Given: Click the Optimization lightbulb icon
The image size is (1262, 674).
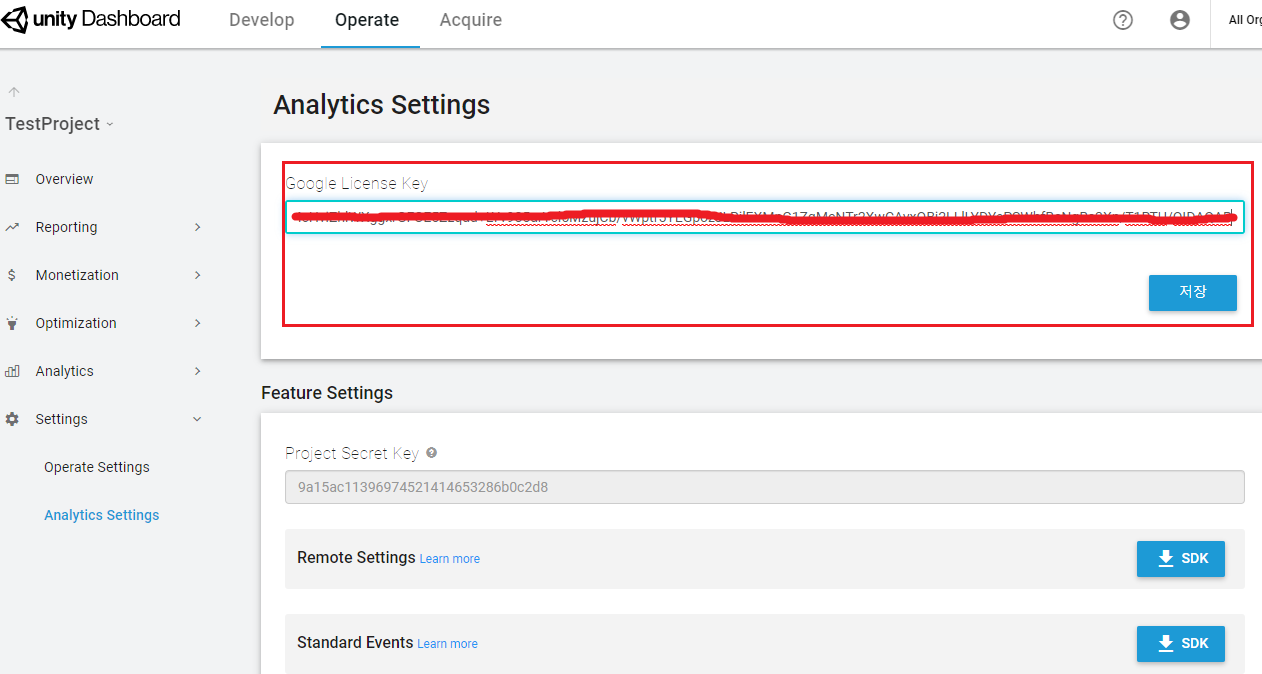Looking at the screenshot, I should 12,323.
